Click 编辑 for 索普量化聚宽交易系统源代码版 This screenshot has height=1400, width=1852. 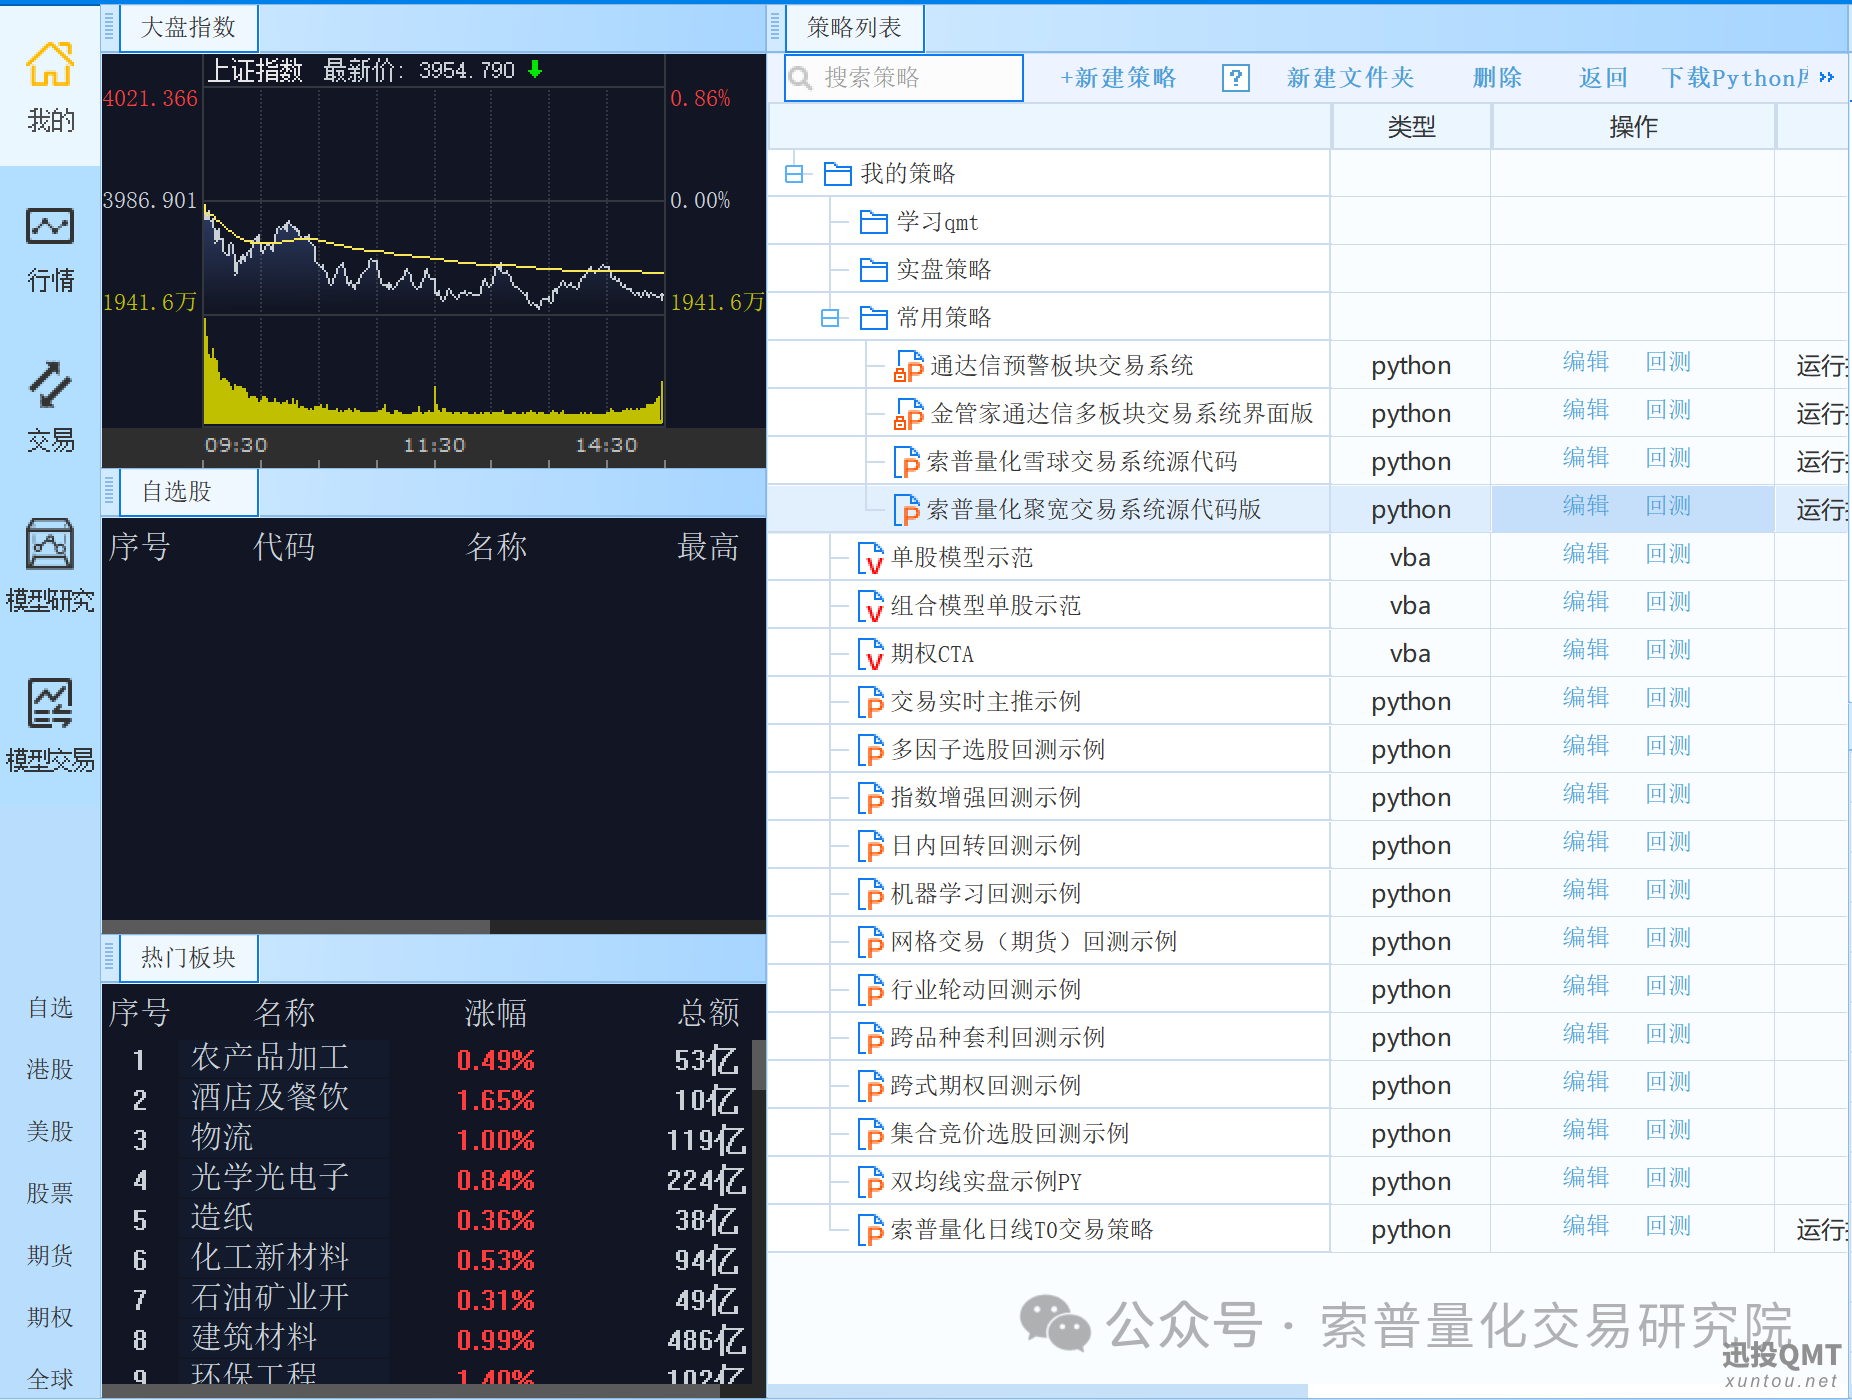coord(1585,507)
